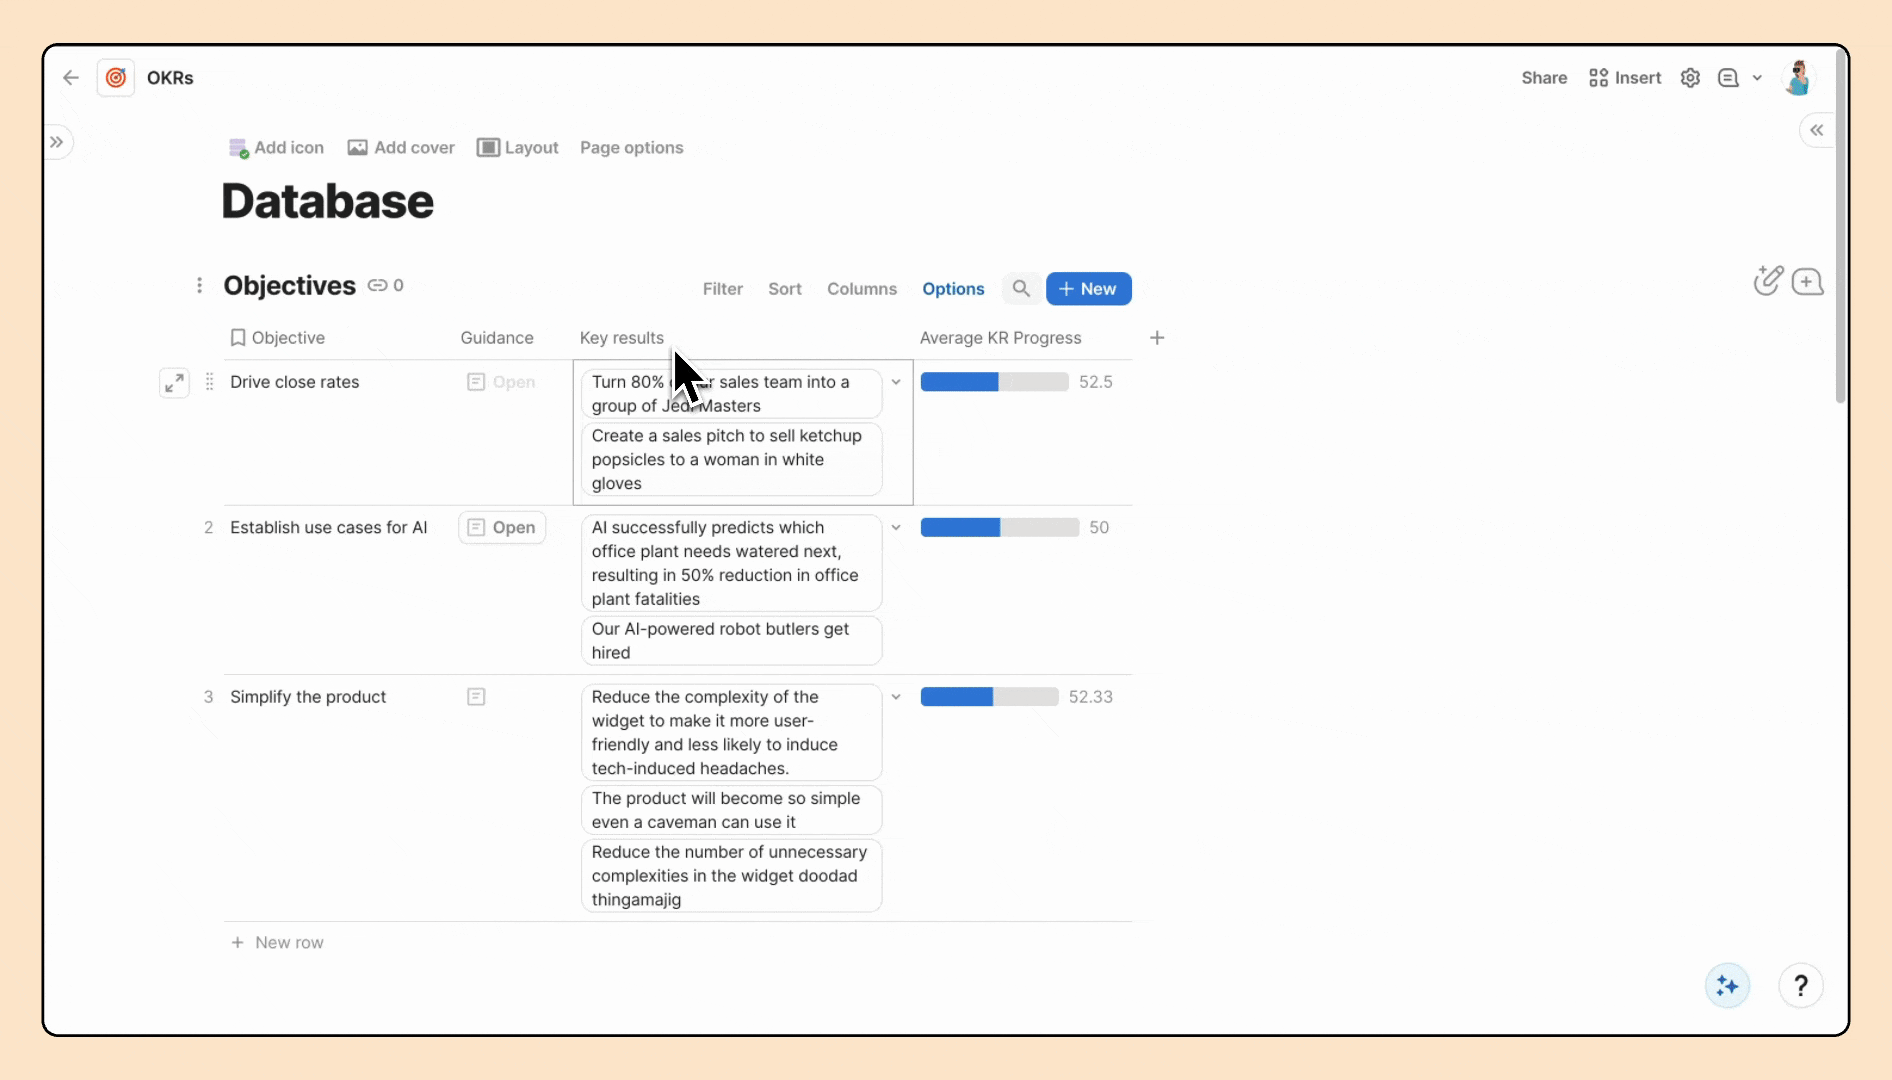
Task: Open the Insert menu
Action: [1625, 78]
